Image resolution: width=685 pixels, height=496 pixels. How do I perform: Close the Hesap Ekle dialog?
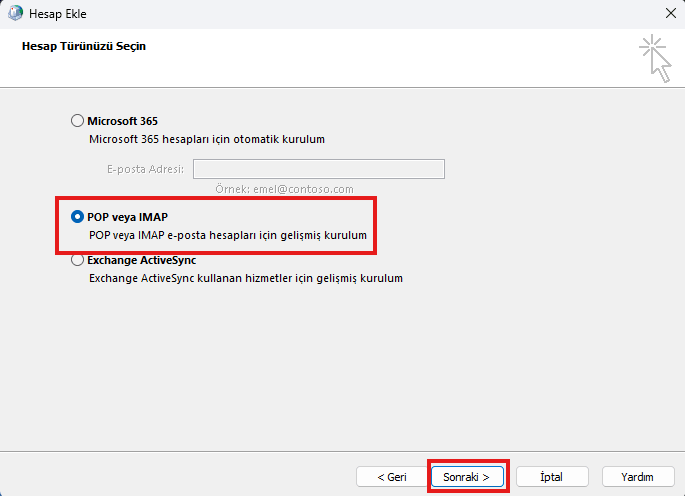point(671,14)
